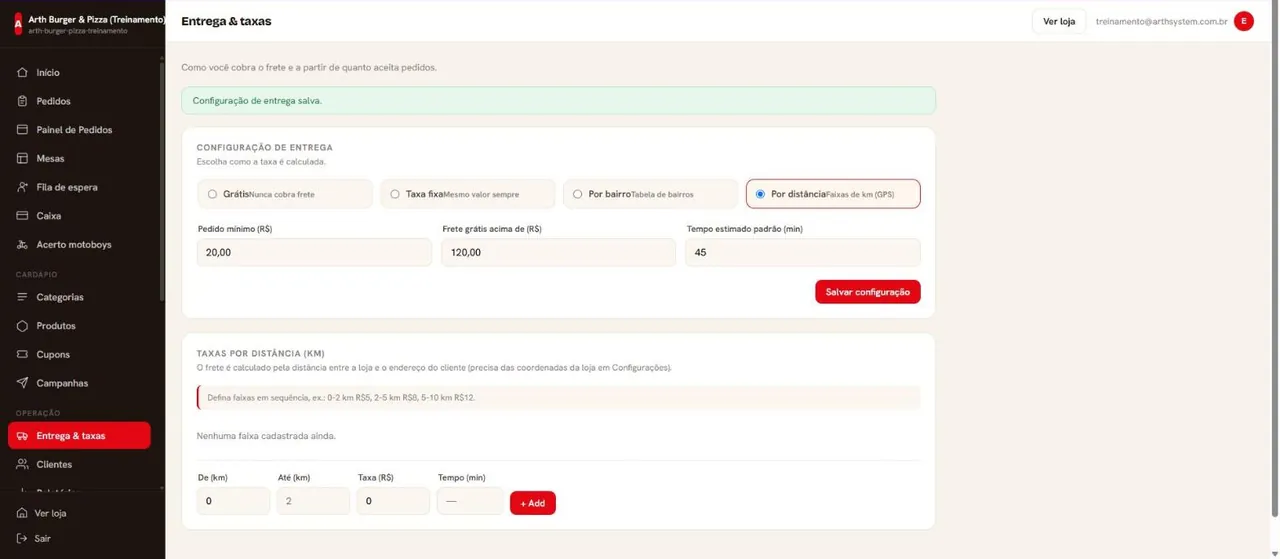This screenshot has width=1280, height=559.
Task: Open Fila de espera page
Action: tap(79, 187)
